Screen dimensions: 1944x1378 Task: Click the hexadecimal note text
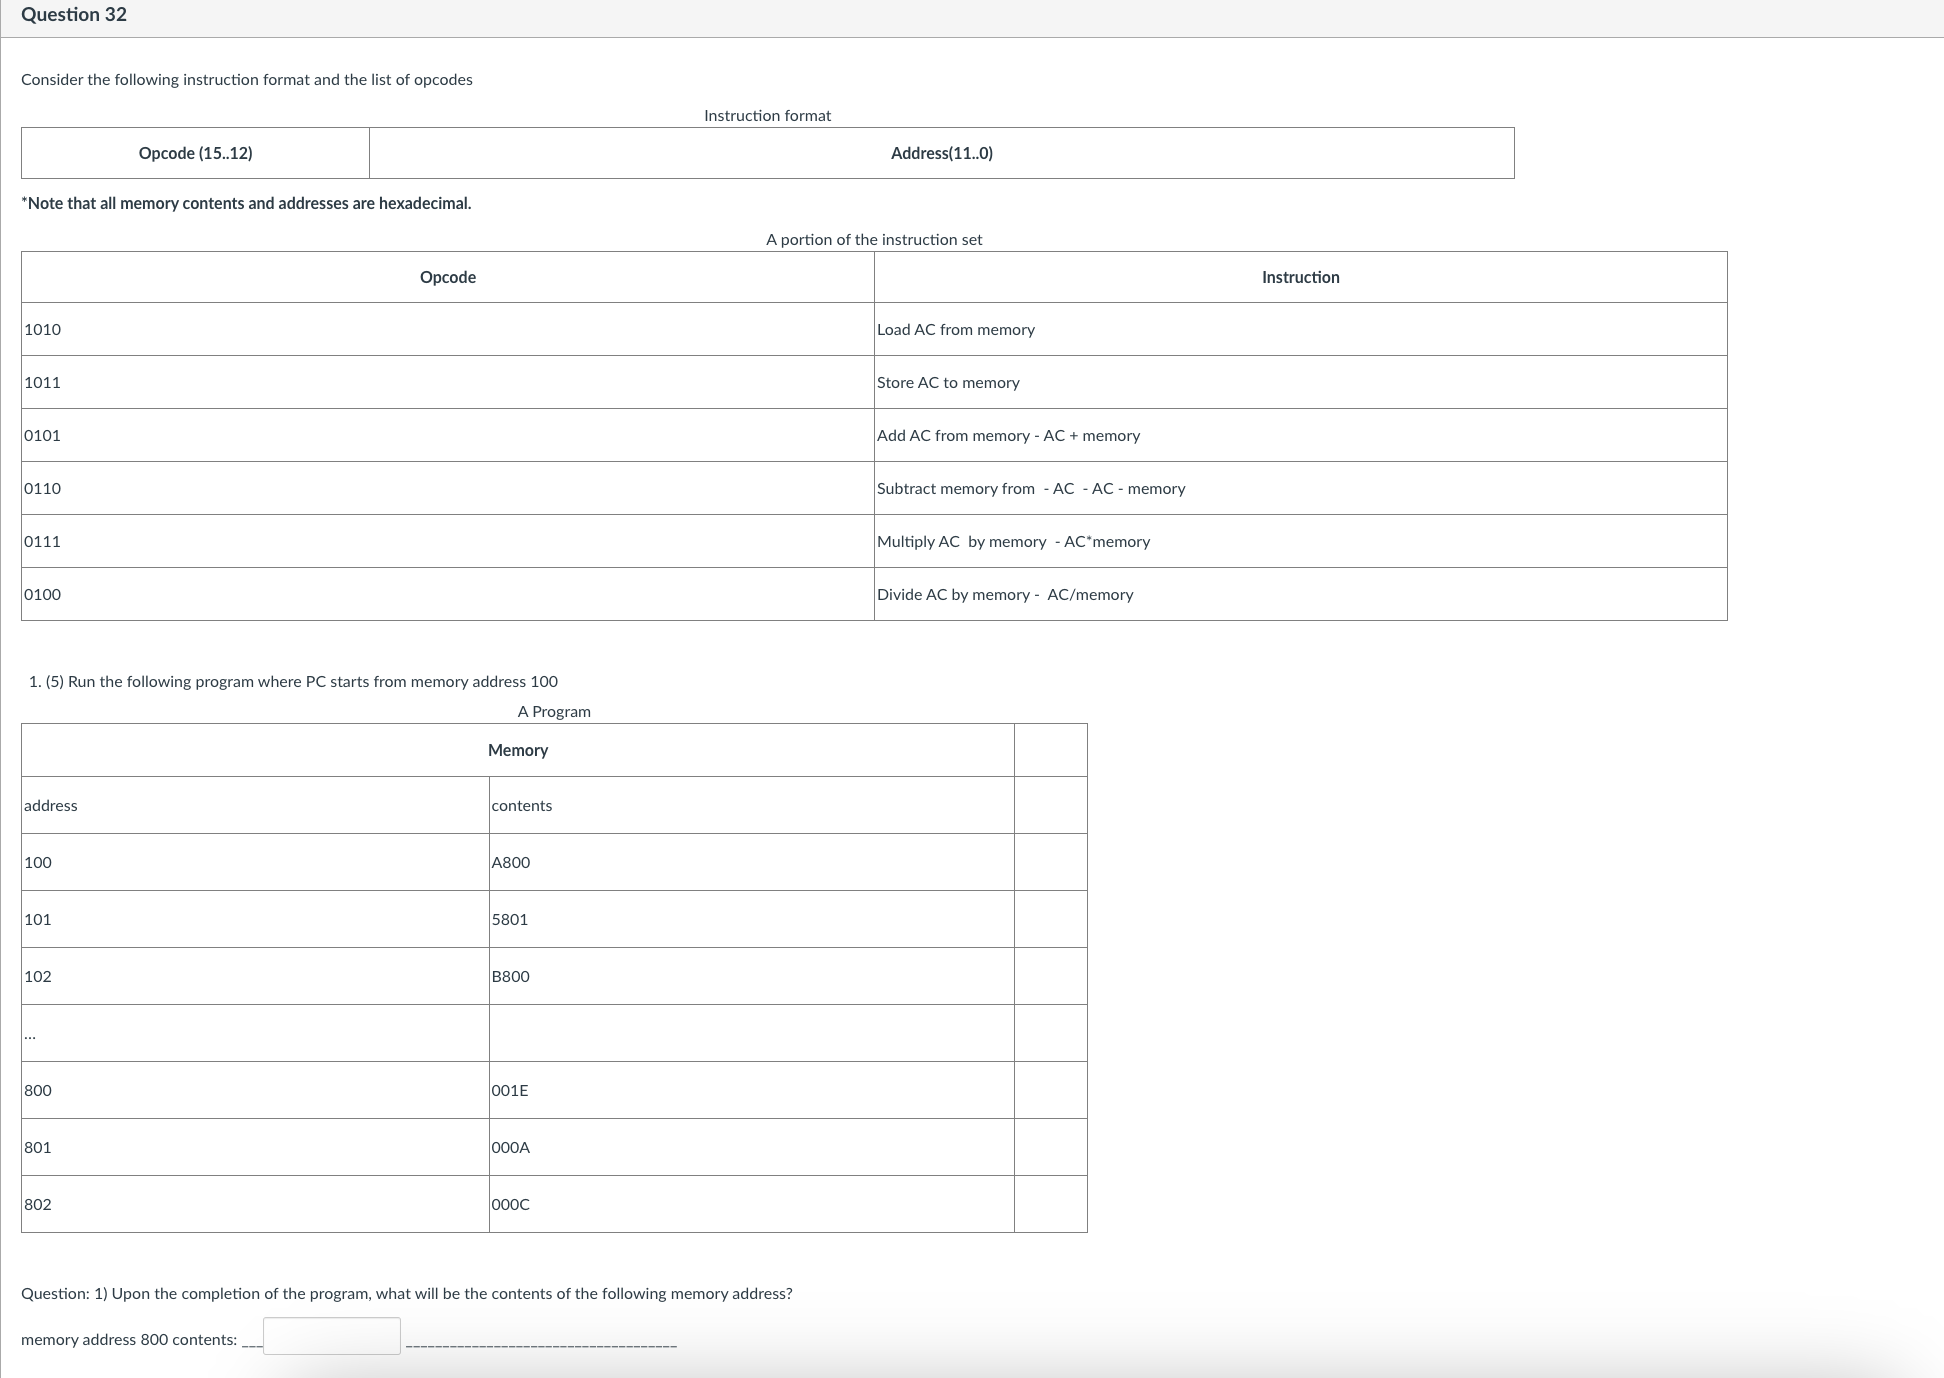[246, 203]
